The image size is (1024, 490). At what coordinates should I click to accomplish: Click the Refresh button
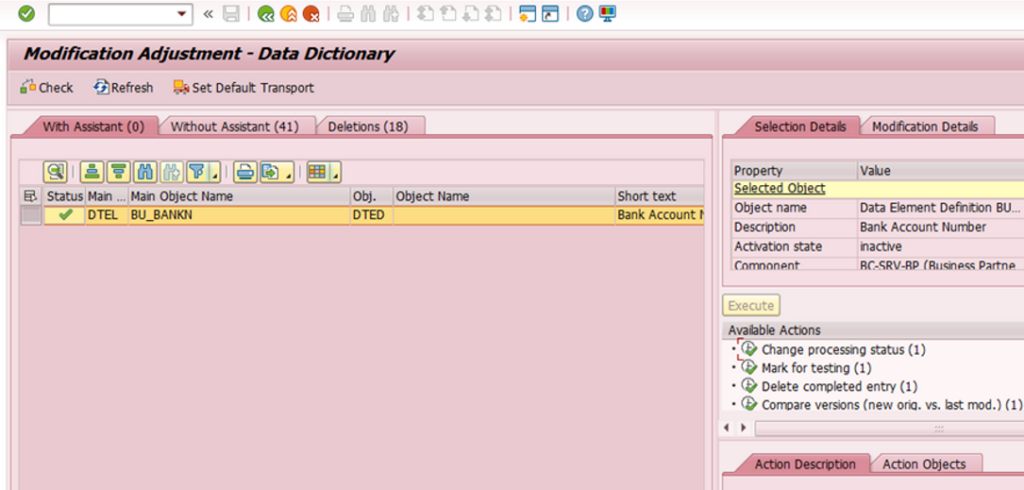click(x=123, y=88)
